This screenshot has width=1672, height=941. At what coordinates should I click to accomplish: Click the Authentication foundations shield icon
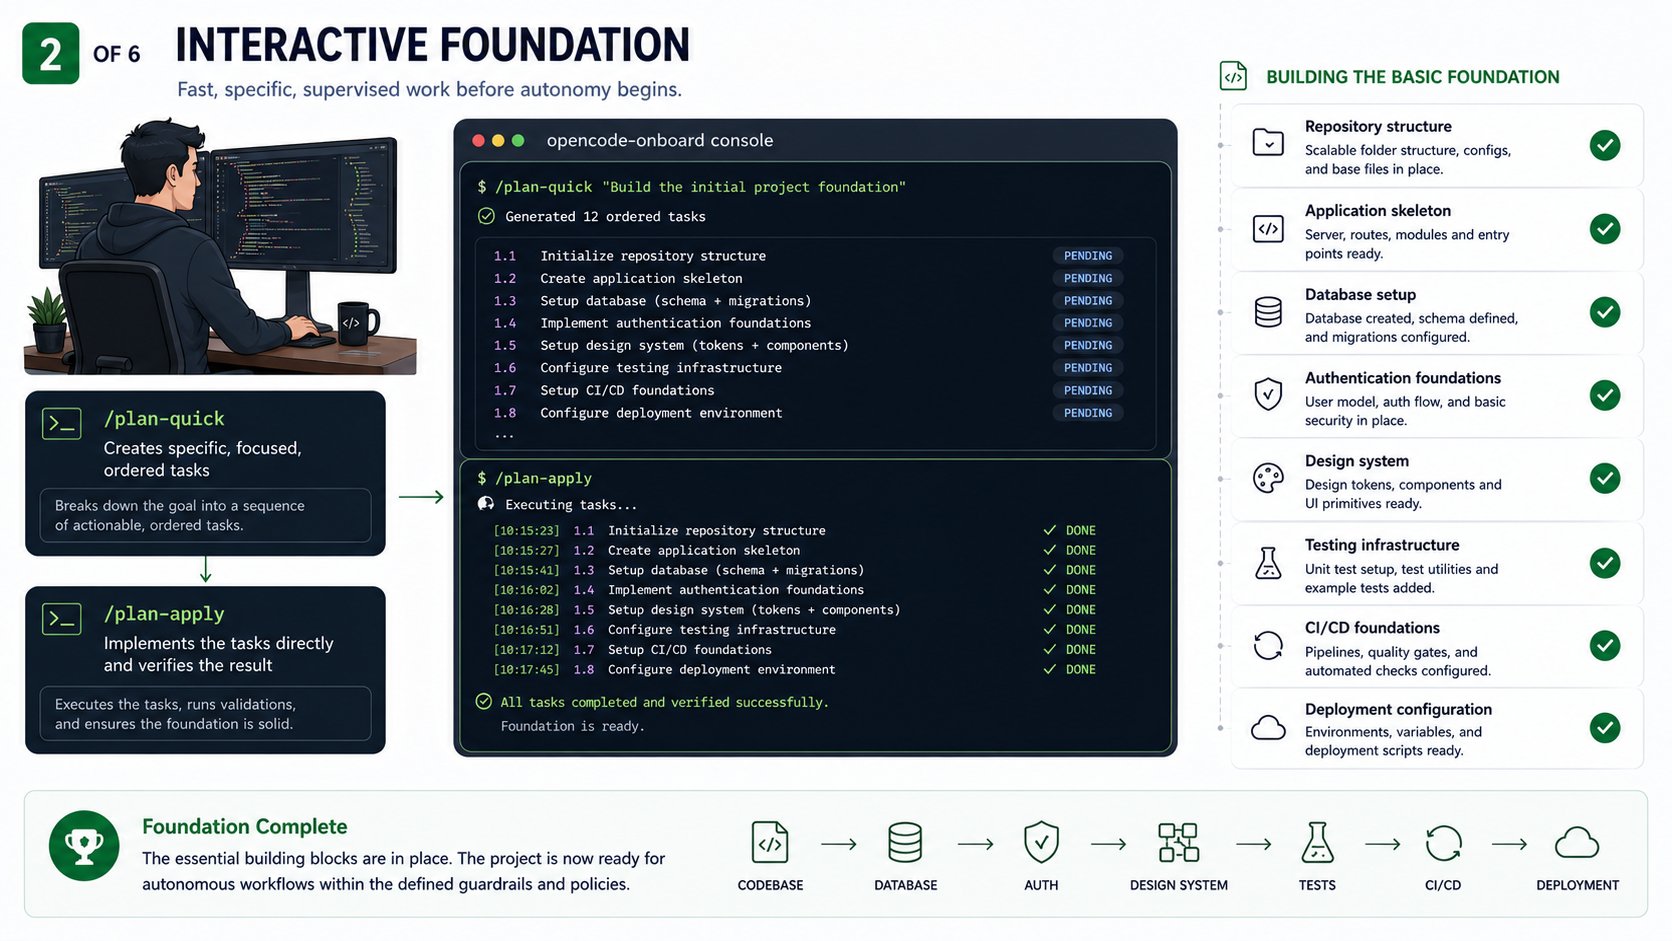[1268, 394]
